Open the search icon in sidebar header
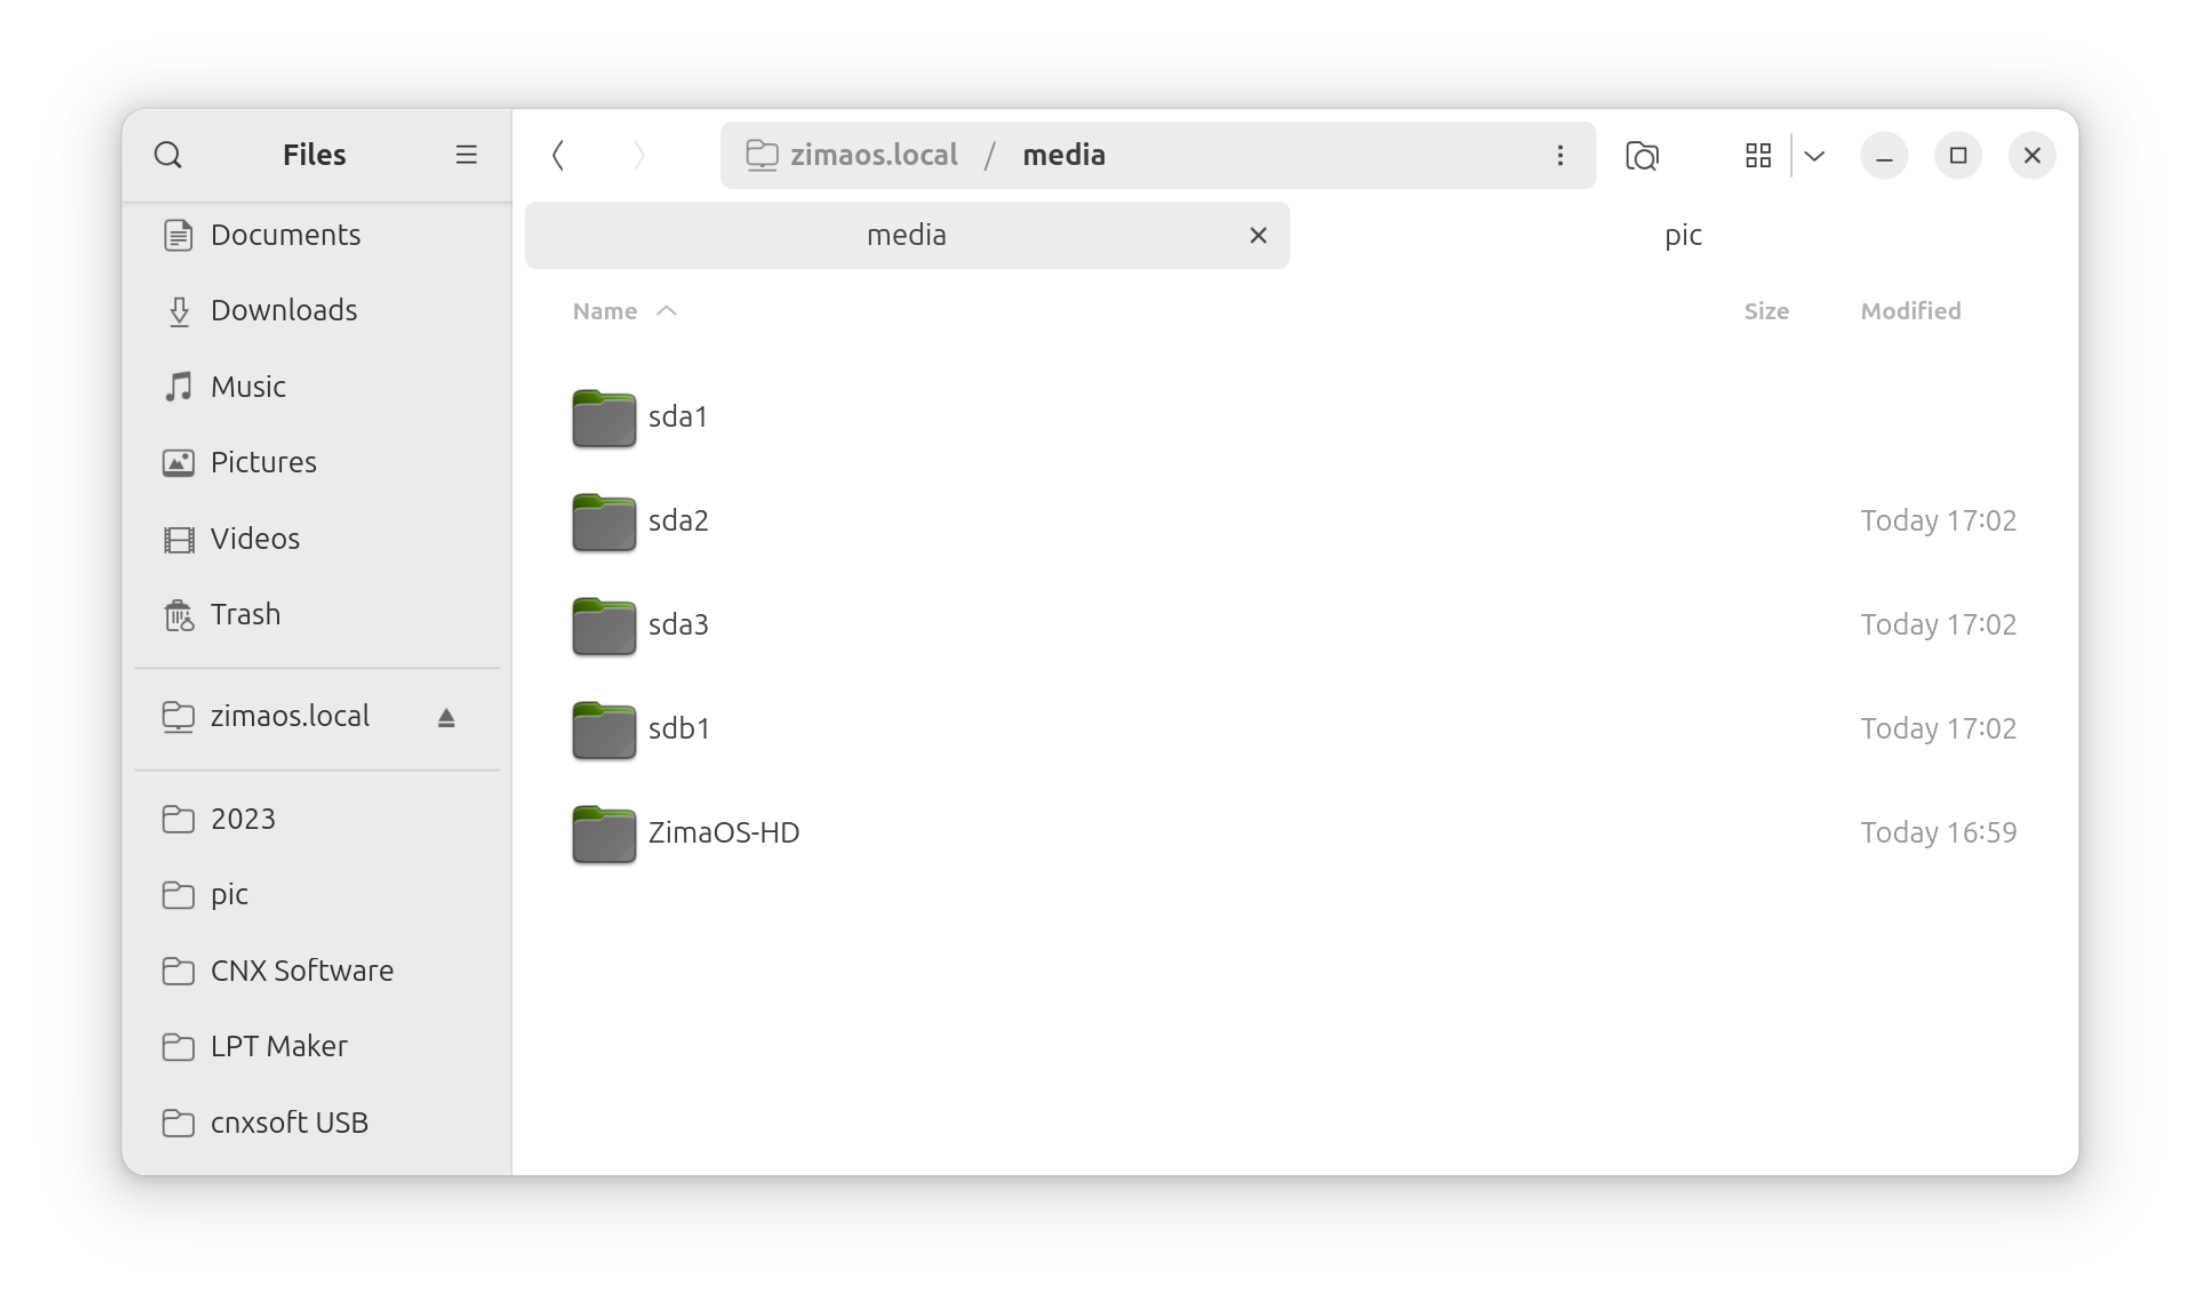2200x1310 pixels. (168, 155)
